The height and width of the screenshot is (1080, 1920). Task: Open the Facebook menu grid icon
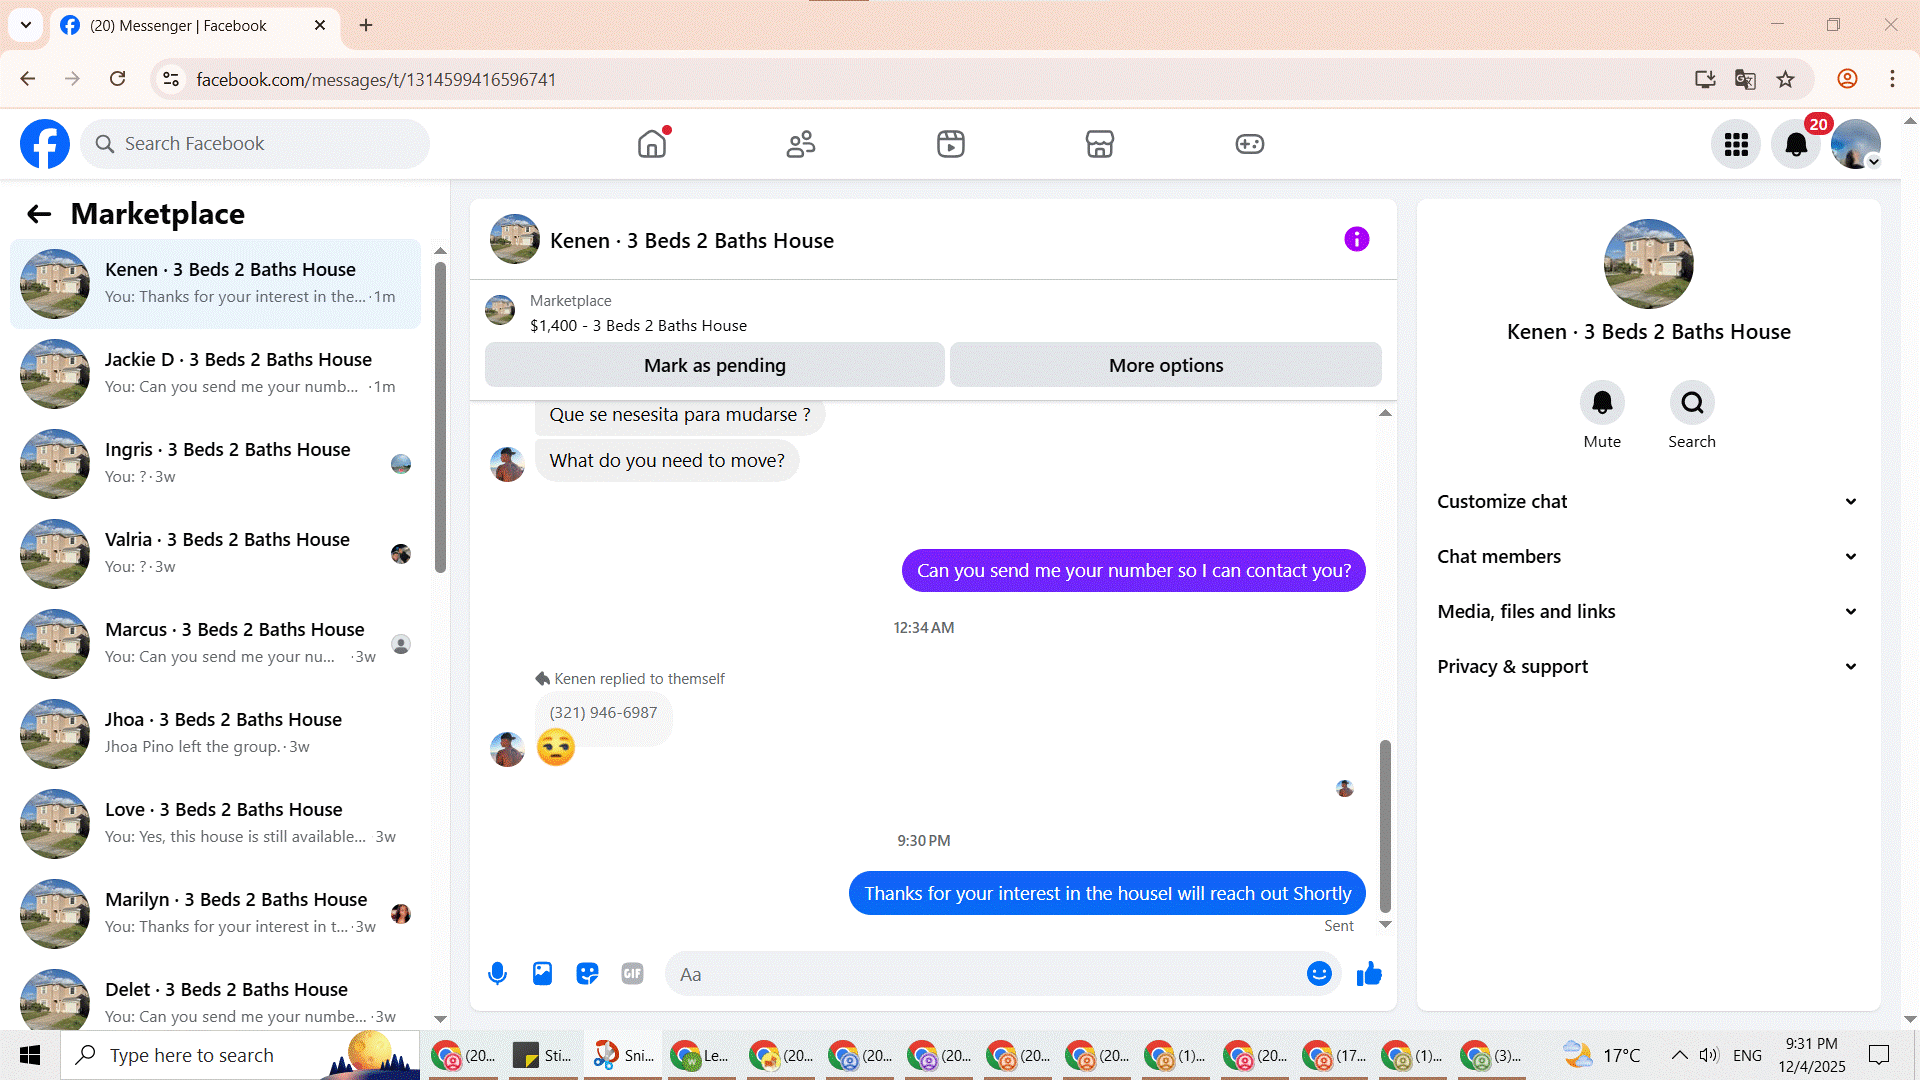(1736, 144)
